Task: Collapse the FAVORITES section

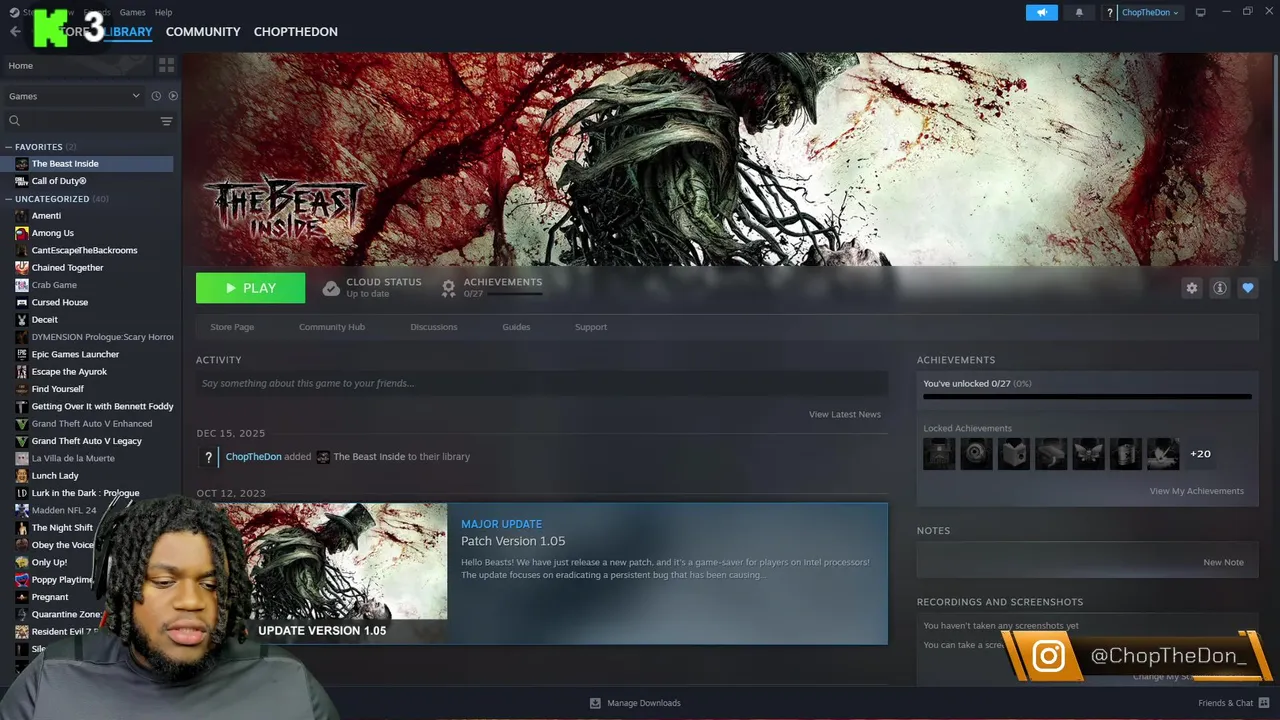Action: [9, 147]
